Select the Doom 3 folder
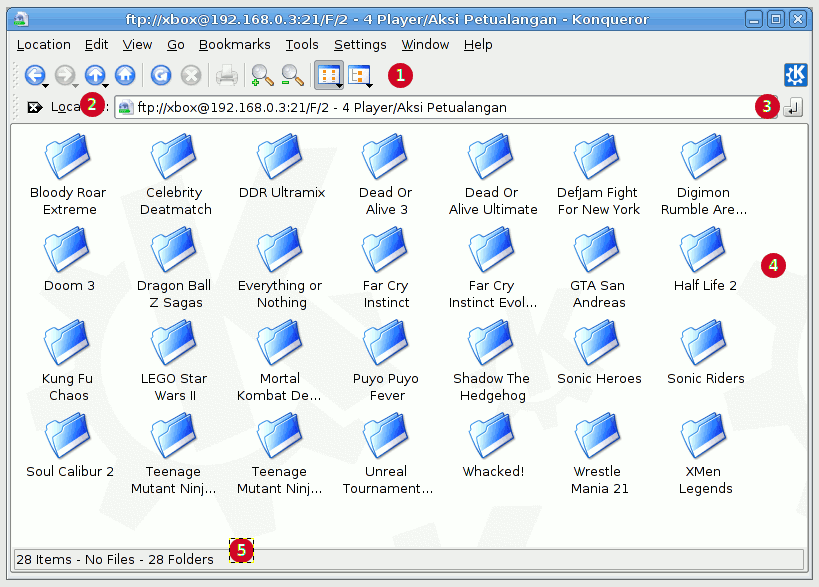The image size is (819, 587). (68, 260)
